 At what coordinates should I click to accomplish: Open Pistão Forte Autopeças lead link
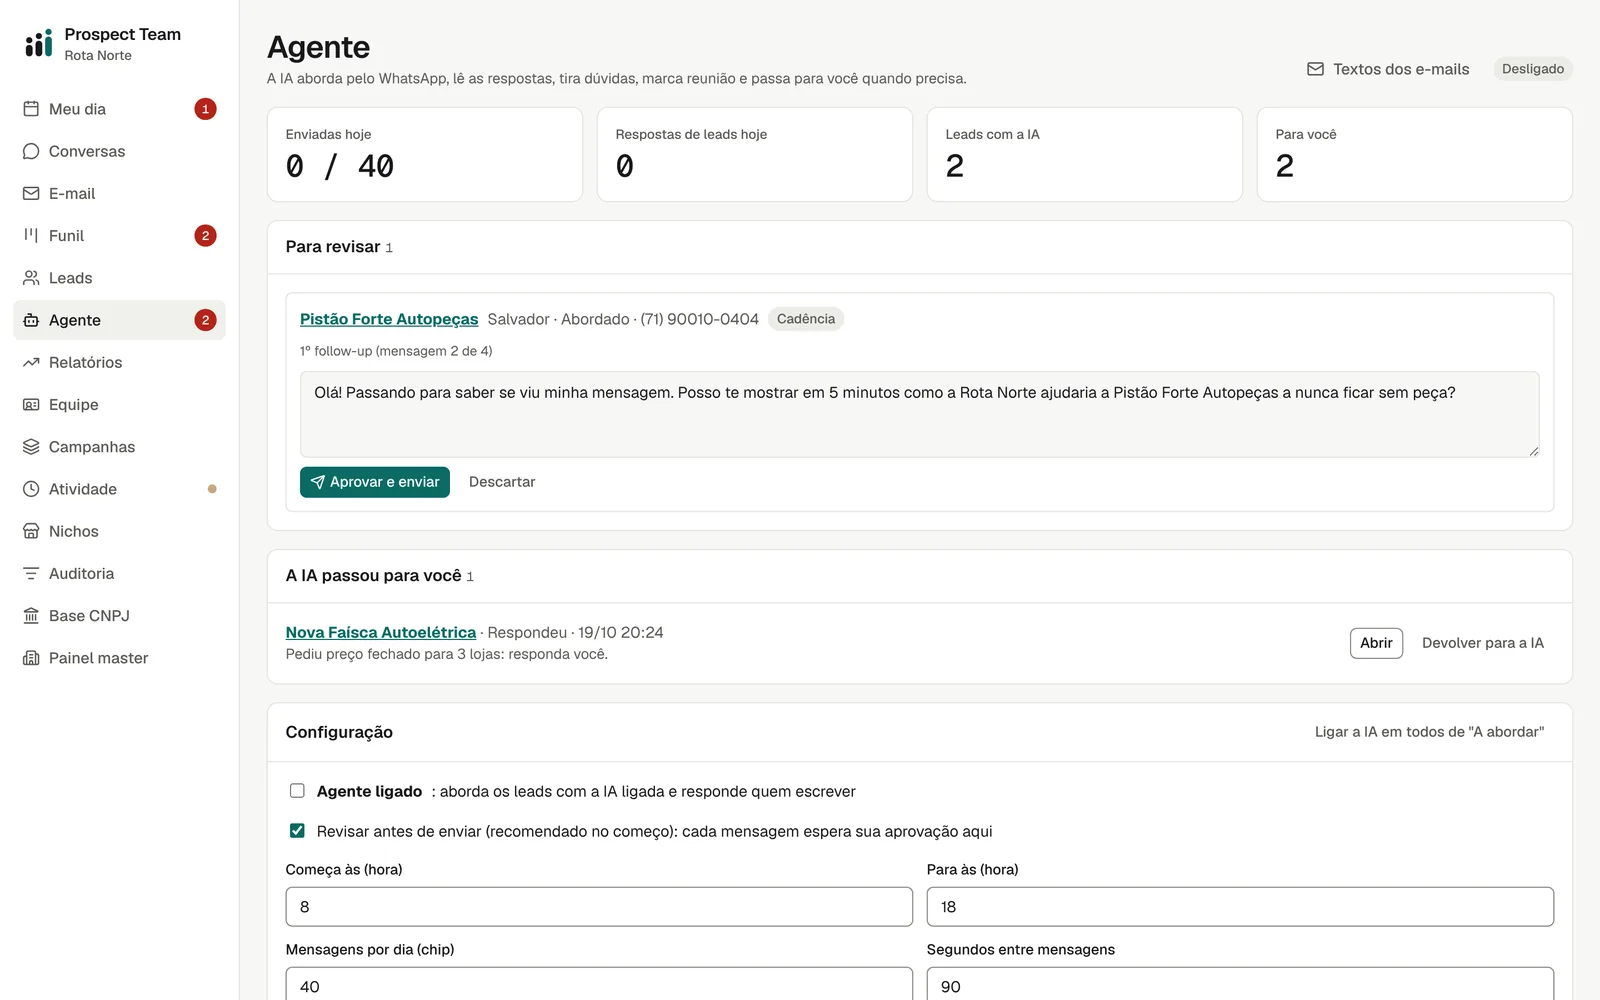click(x=389, y=319)
